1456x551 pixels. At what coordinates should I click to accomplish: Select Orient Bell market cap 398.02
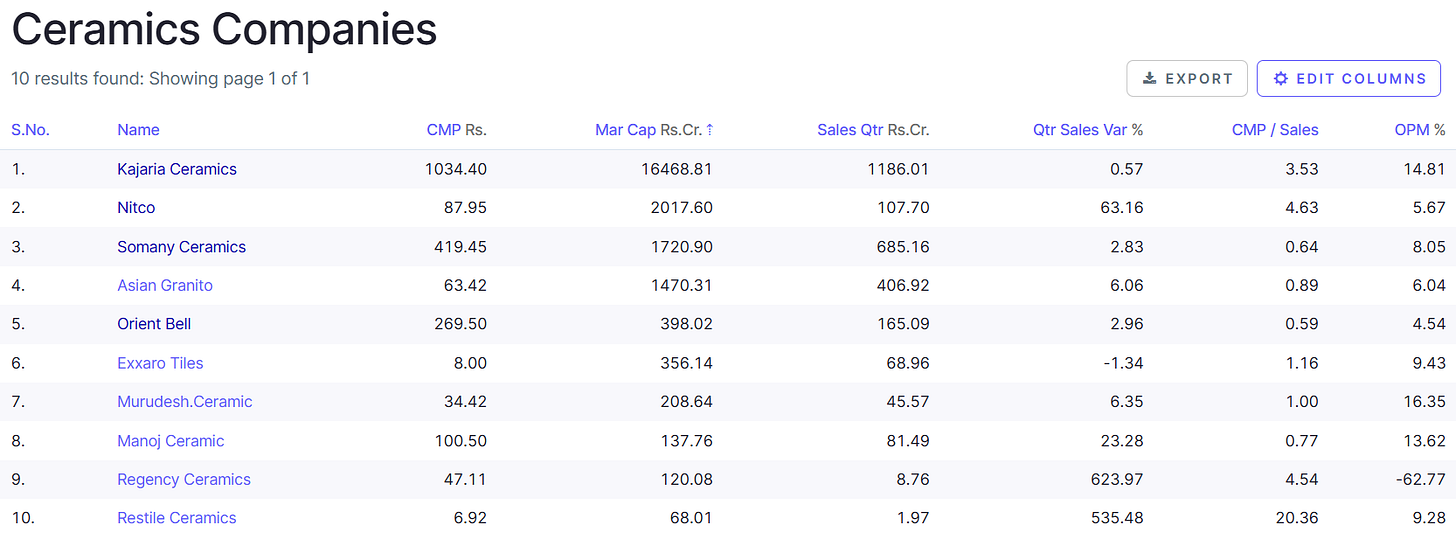(686, 324)
